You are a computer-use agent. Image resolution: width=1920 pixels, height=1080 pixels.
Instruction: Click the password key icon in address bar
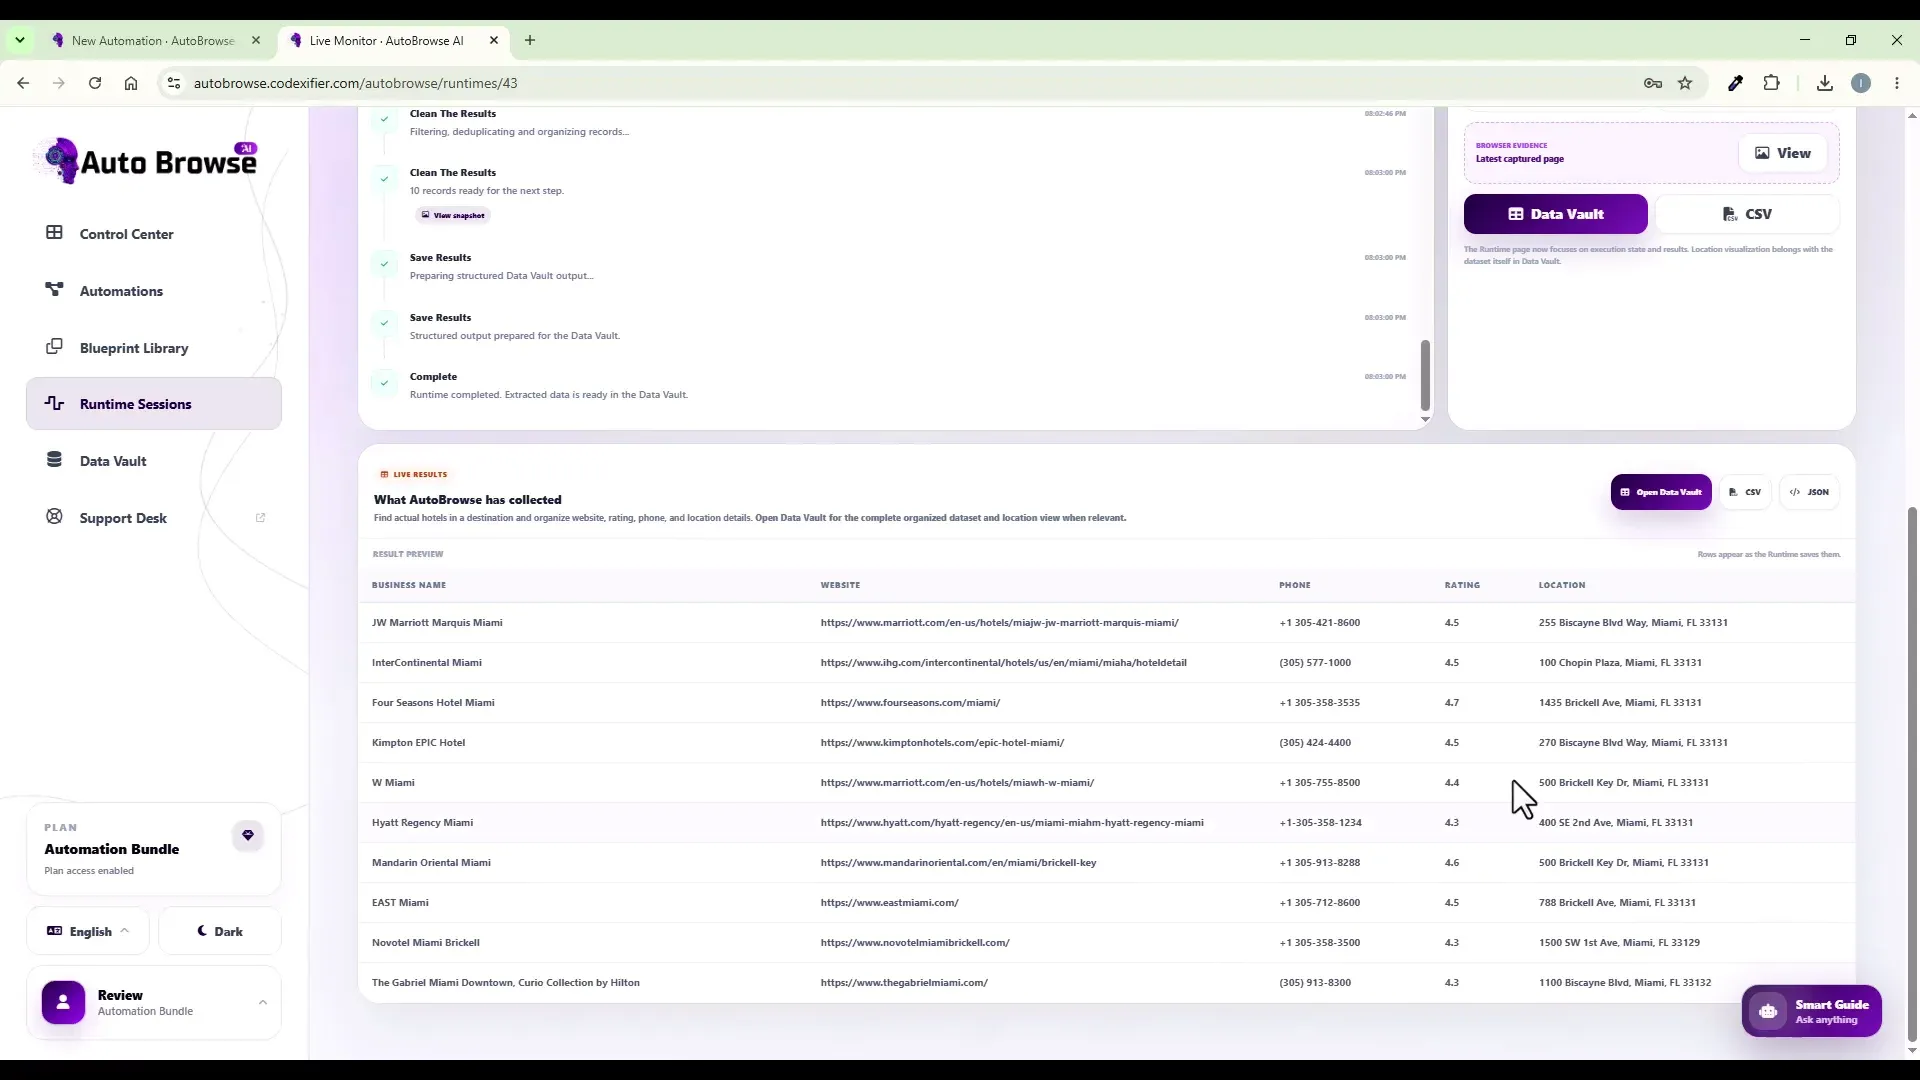1653,83
